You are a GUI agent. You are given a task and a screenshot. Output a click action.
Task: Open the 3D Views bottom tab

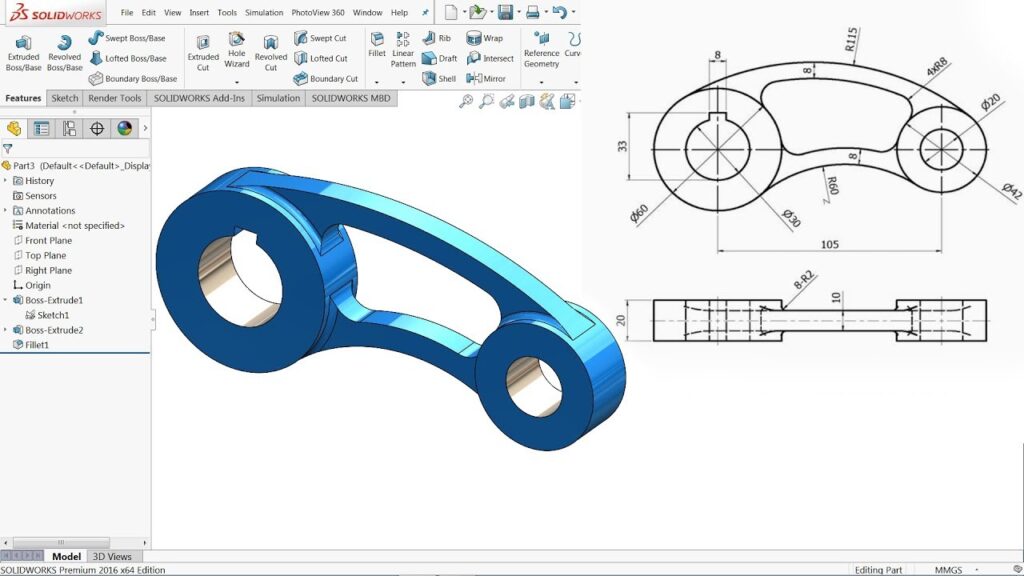click(x=112, y=556)
